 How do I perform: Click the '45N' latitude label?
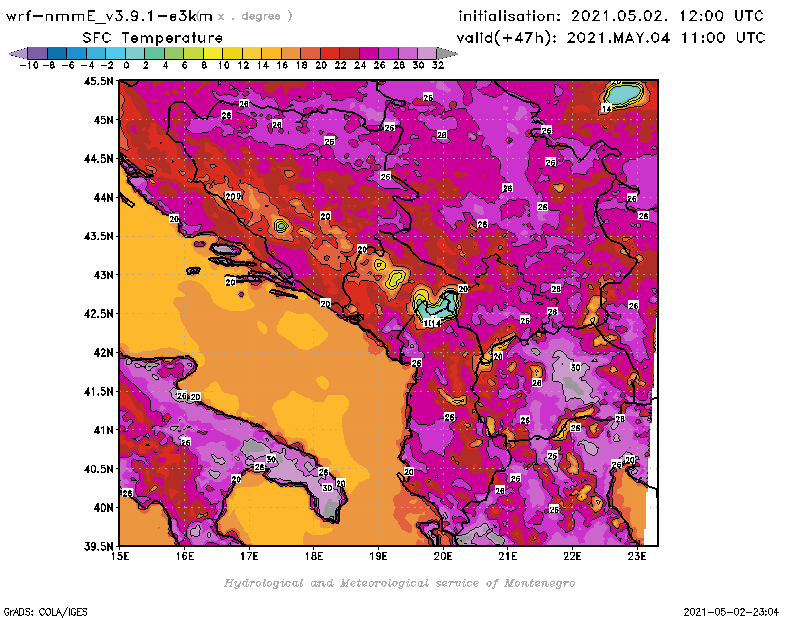tap(104, 120)
